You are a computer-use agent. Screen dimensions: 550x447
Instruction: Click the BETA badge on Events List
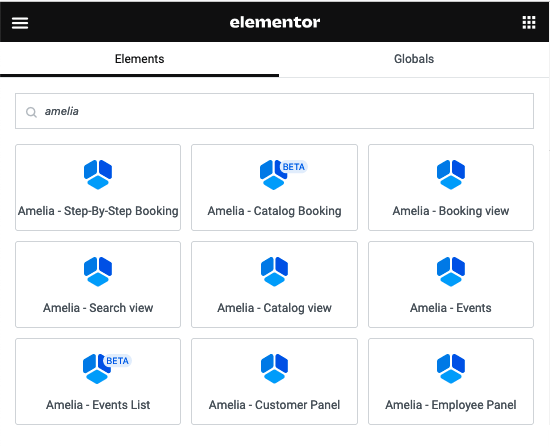(x=117, y=361)
